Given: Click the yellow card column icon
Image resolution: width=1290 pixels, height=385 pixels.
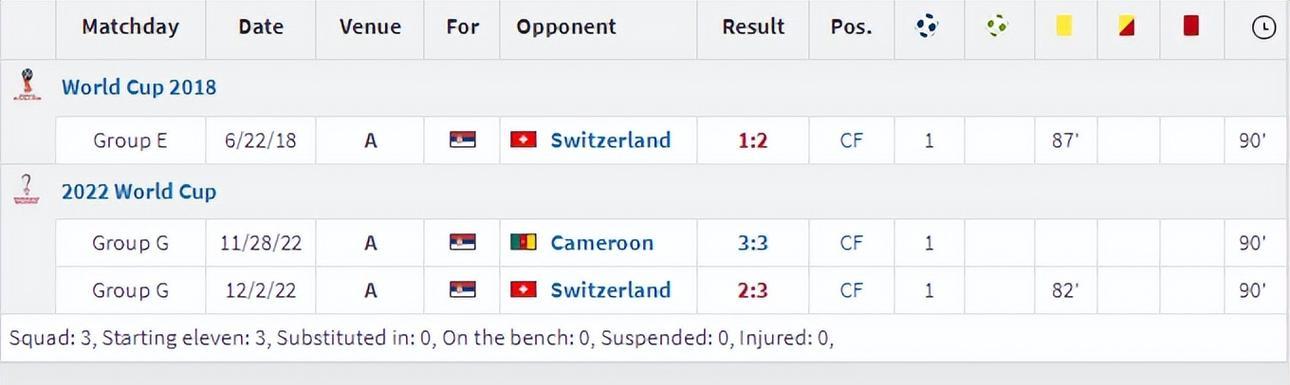Looking at the screenshot, I should coord(1063,26).
